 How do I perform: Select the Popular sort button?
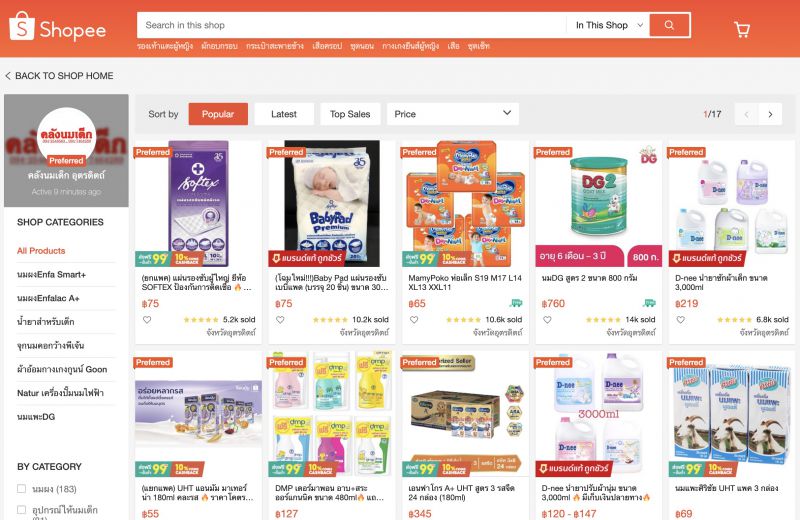click(218, 114)
